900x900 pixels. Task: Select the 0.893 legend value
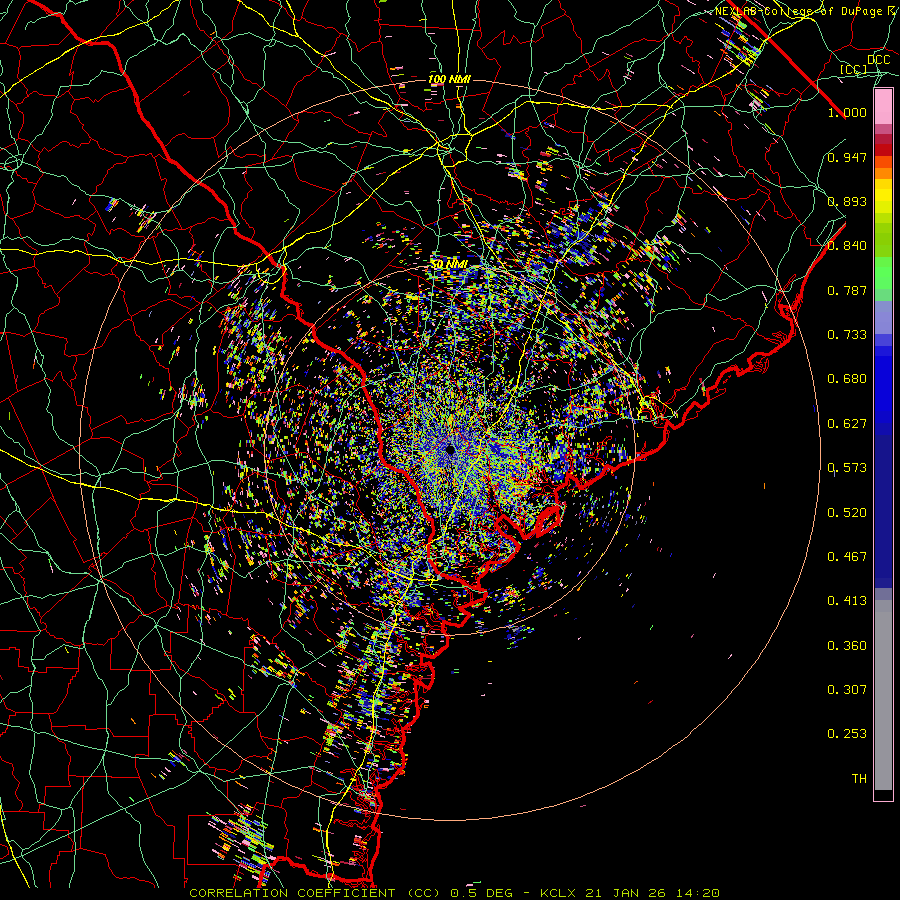(x=847, y=201)
